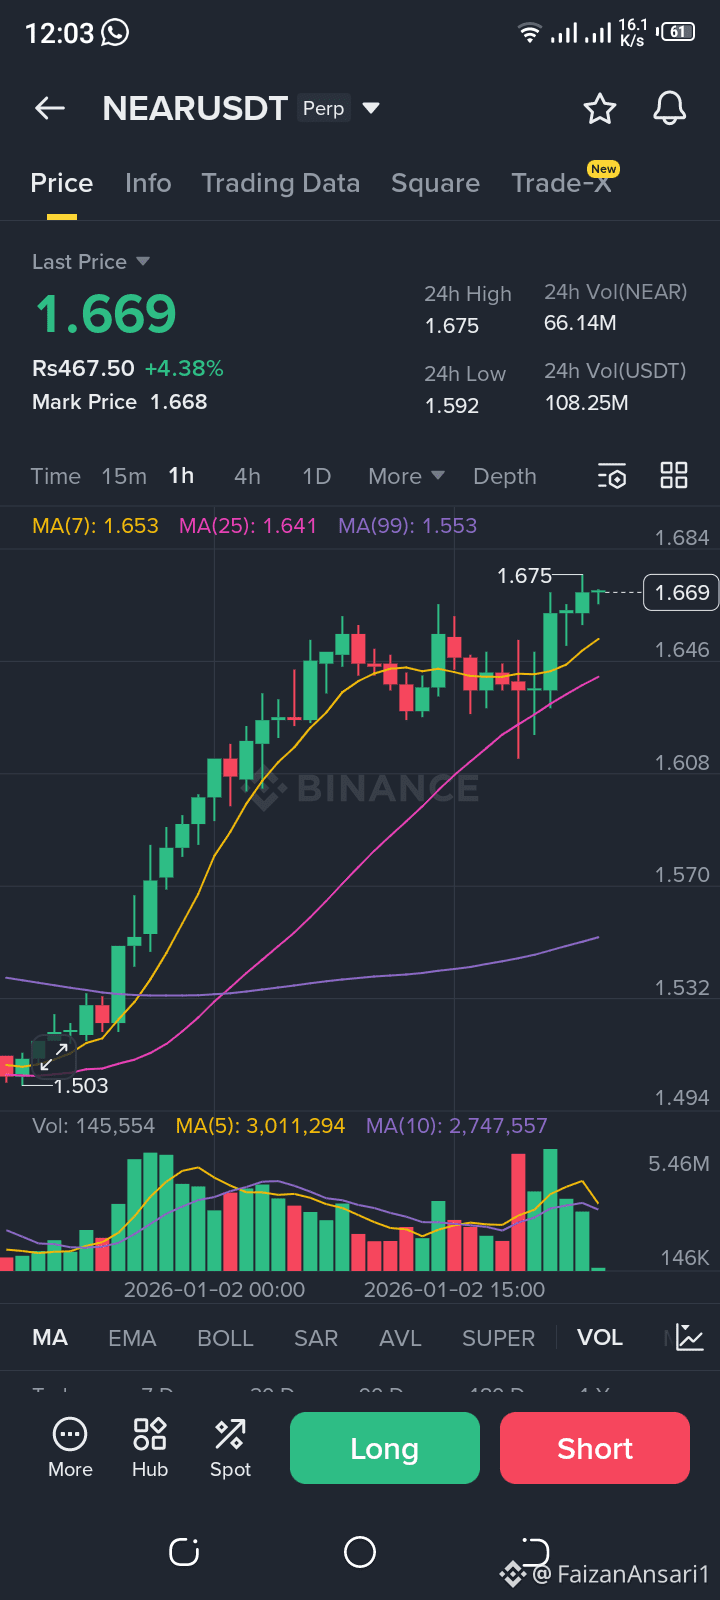Open price alert bell icon
Image resolution: width=720 pixels, height=1600 pixels.
[670, 108]
